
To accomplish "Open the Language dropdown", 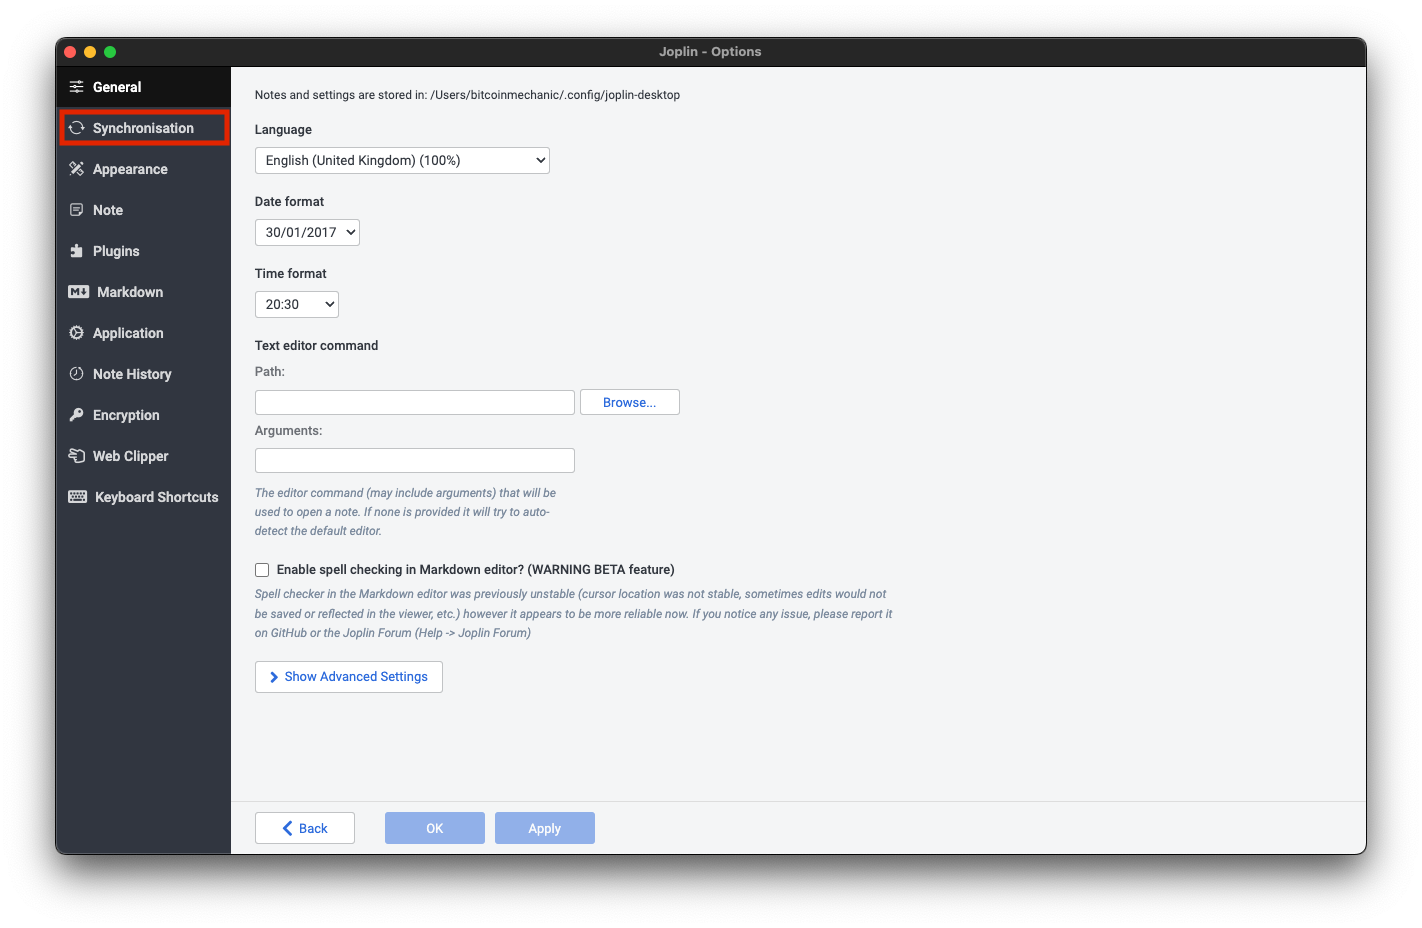I will coord(402,160).
